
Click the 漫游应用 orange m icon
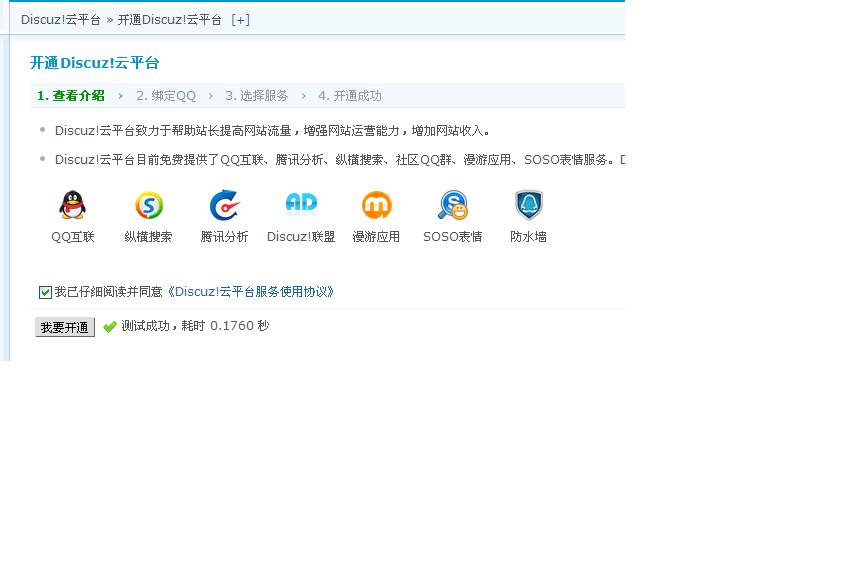pyautogui.click(x=377, y=205)
